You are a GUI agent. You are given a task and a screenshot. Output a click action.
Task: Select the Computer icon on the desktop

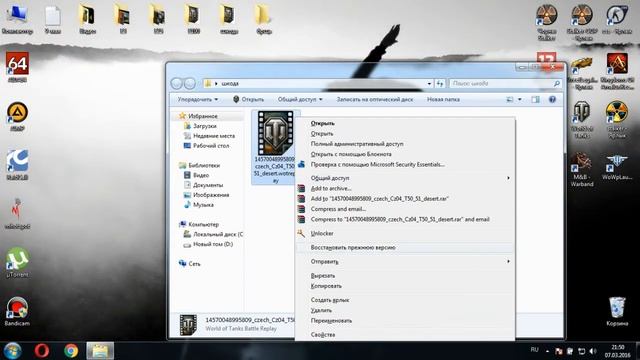17,19
